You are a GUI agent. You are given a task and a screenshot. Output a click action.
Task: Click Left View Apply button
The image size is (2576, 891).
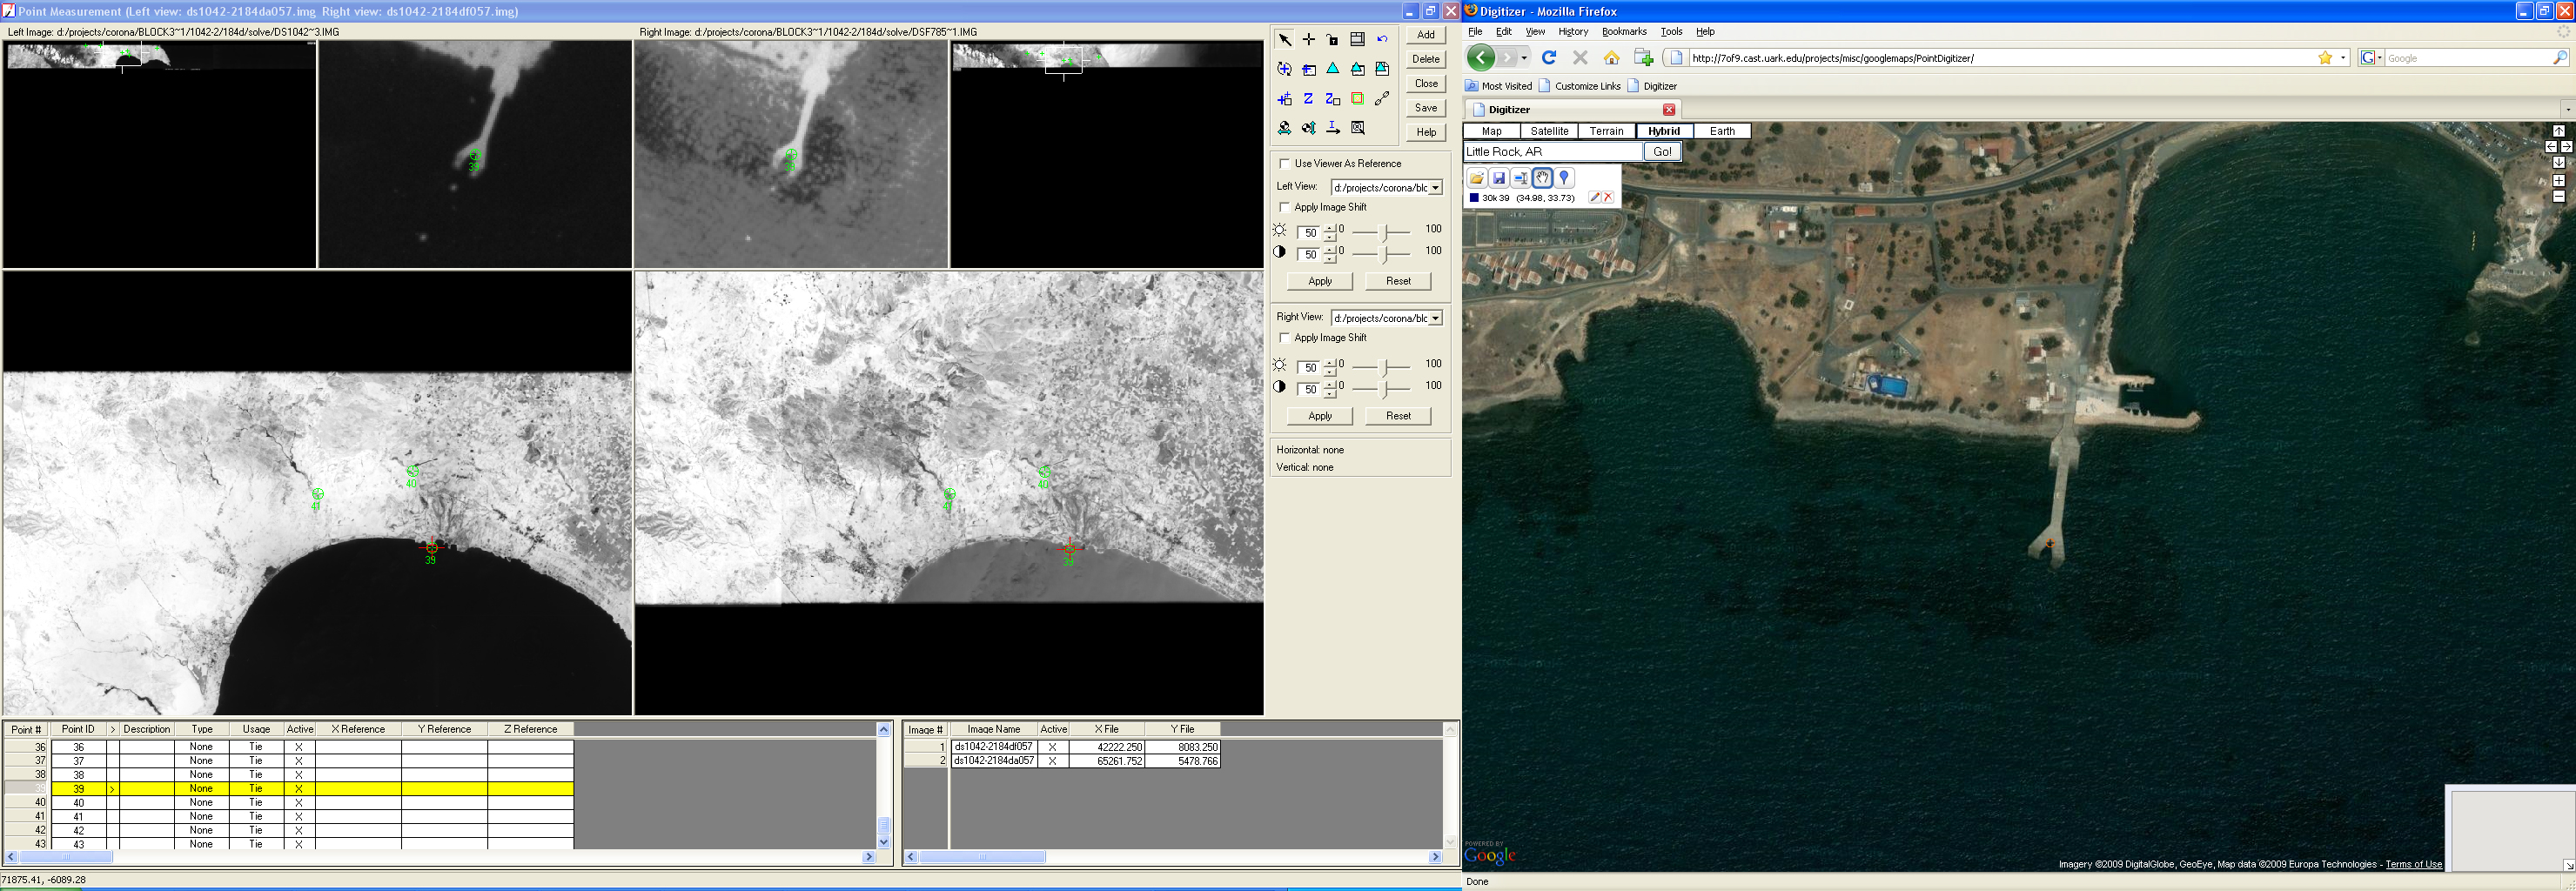pyautogui.click(x=1320, y=281)
